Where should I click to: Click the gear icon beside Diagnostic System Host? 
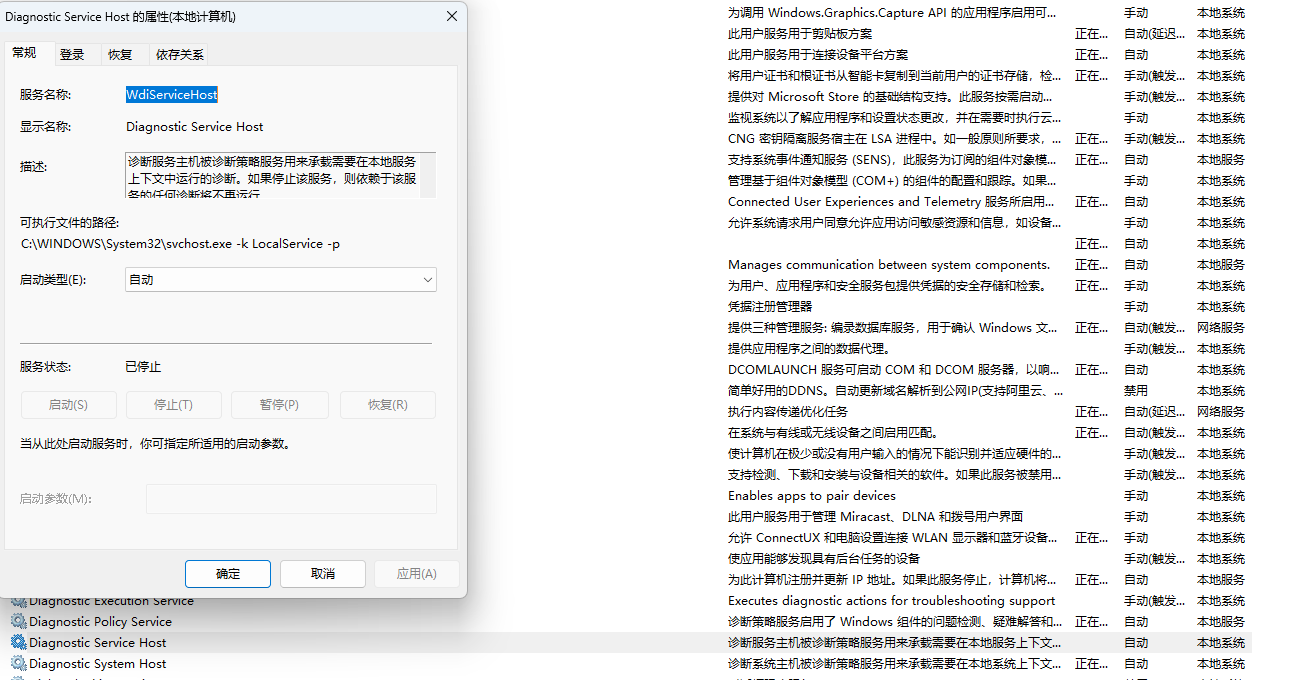(18, 664)
